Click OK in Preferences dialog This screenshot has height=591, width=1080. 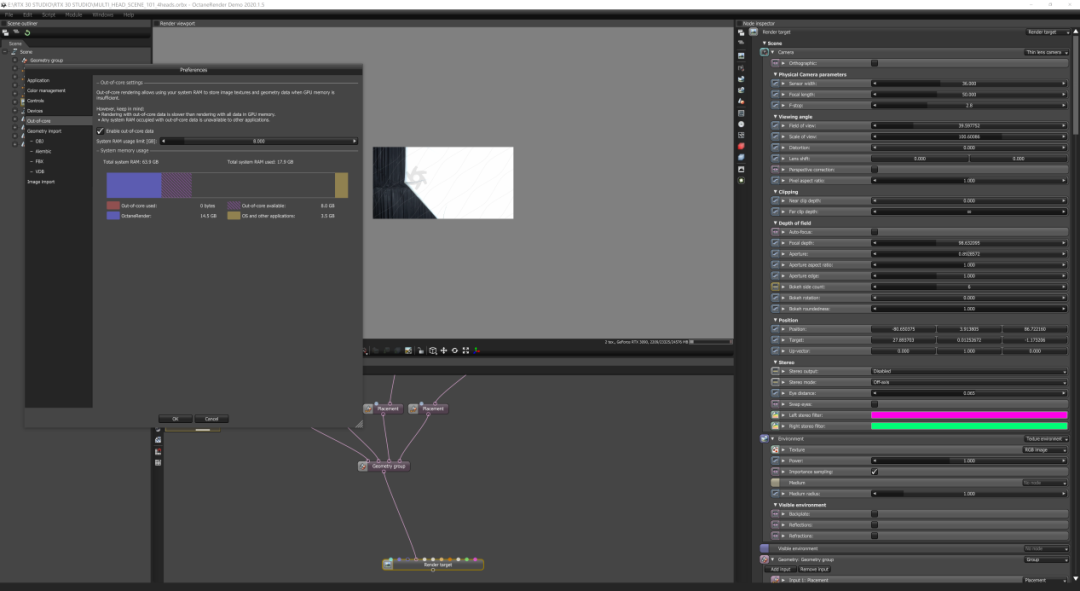(x=175, y=419)
